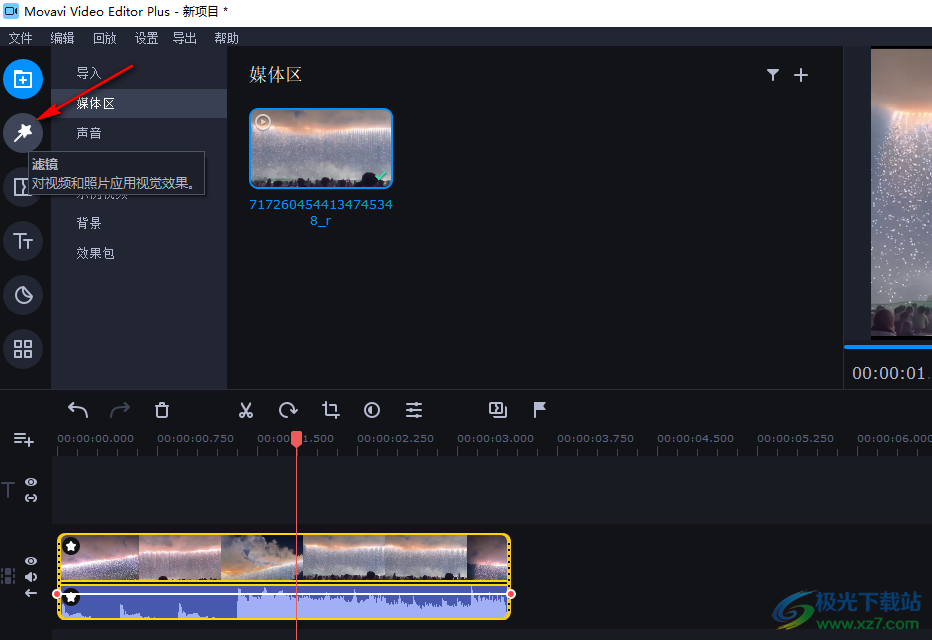The height and width of the screenshot is (640, 932).
Task: Open the 设置 menu
Action: point(146,38)
